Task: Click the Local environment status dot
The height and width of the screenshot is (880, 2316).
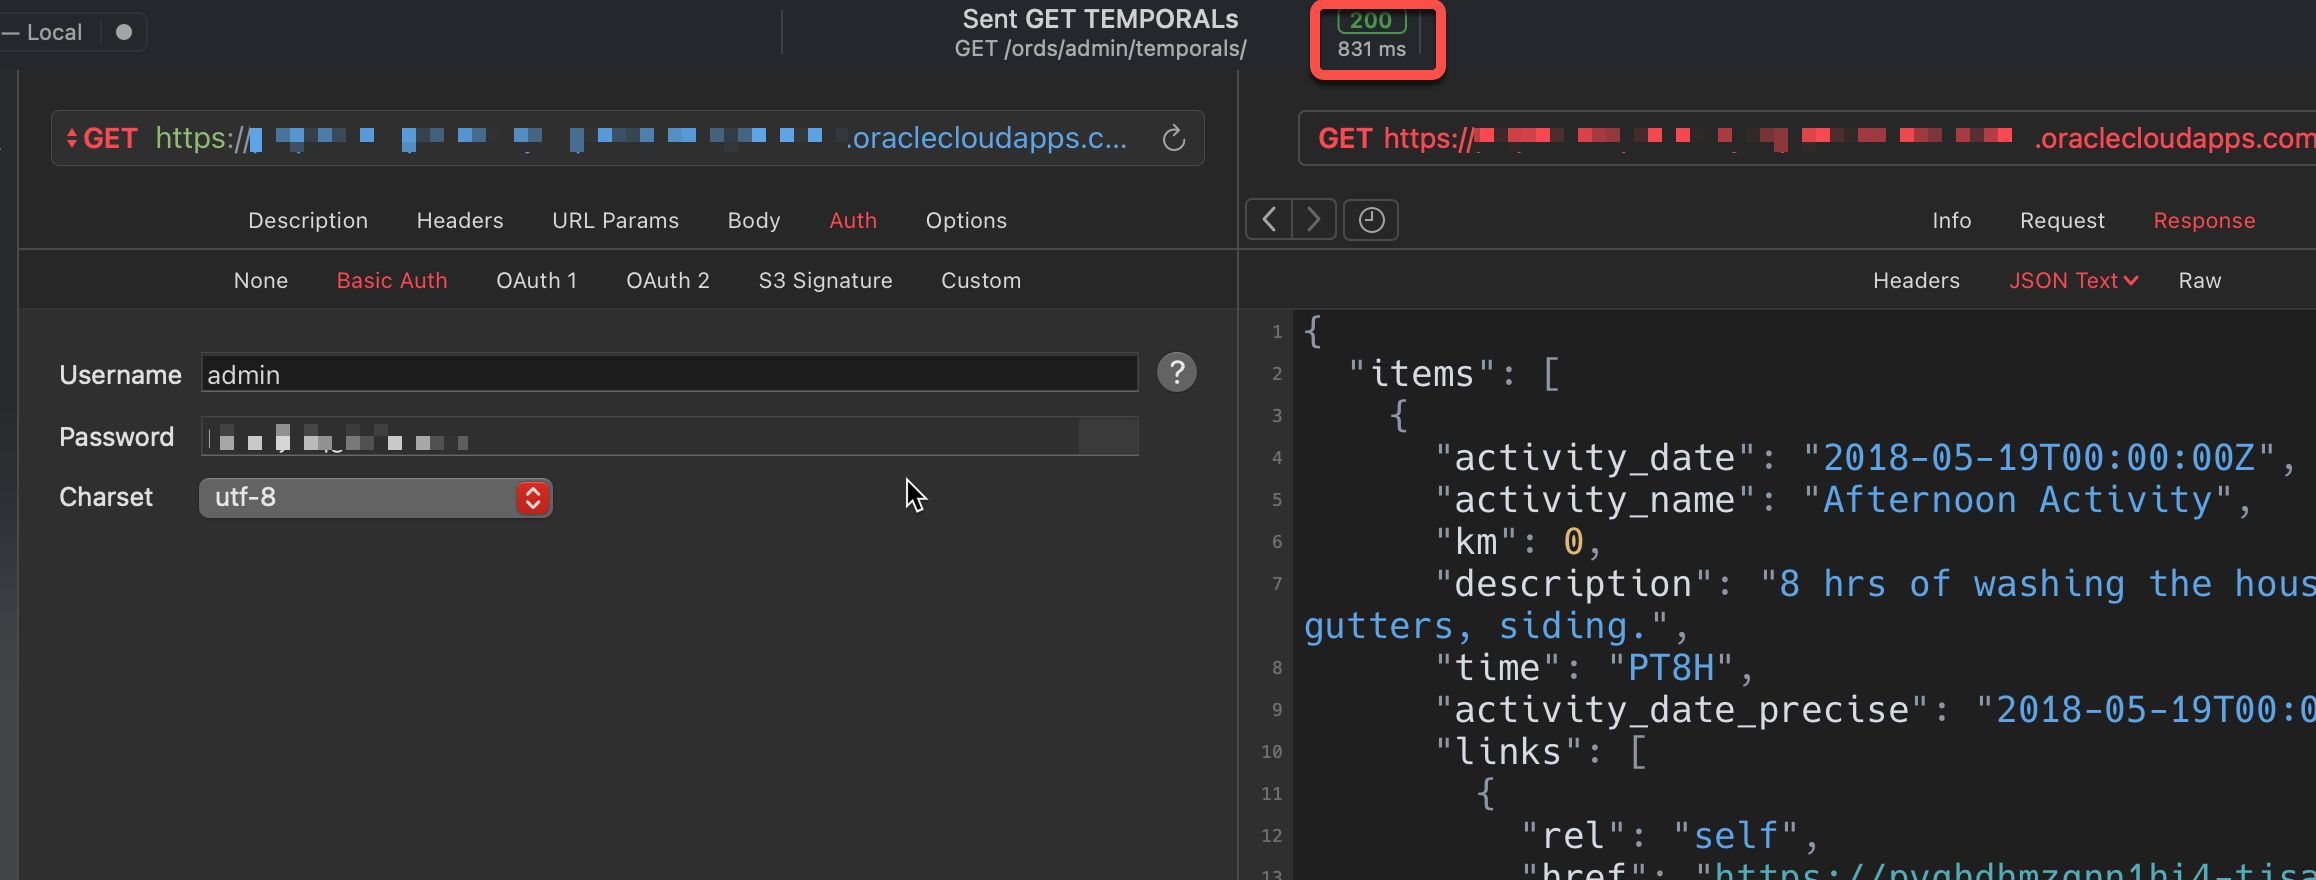Action: point(124,32)
